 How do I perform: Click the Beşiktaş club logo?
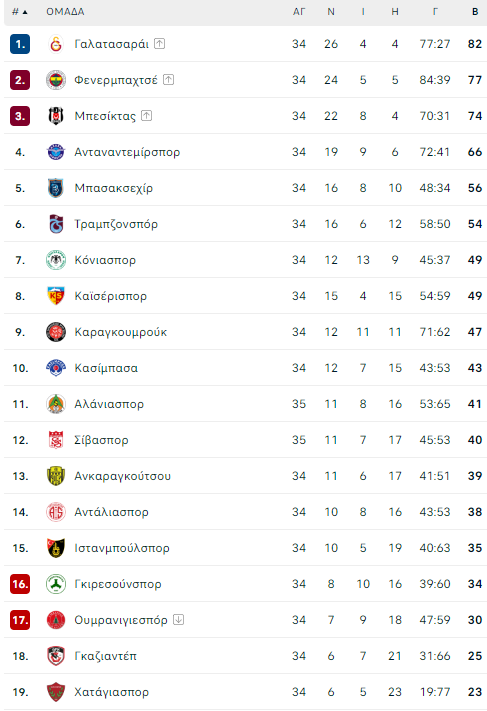click(56, 116)
